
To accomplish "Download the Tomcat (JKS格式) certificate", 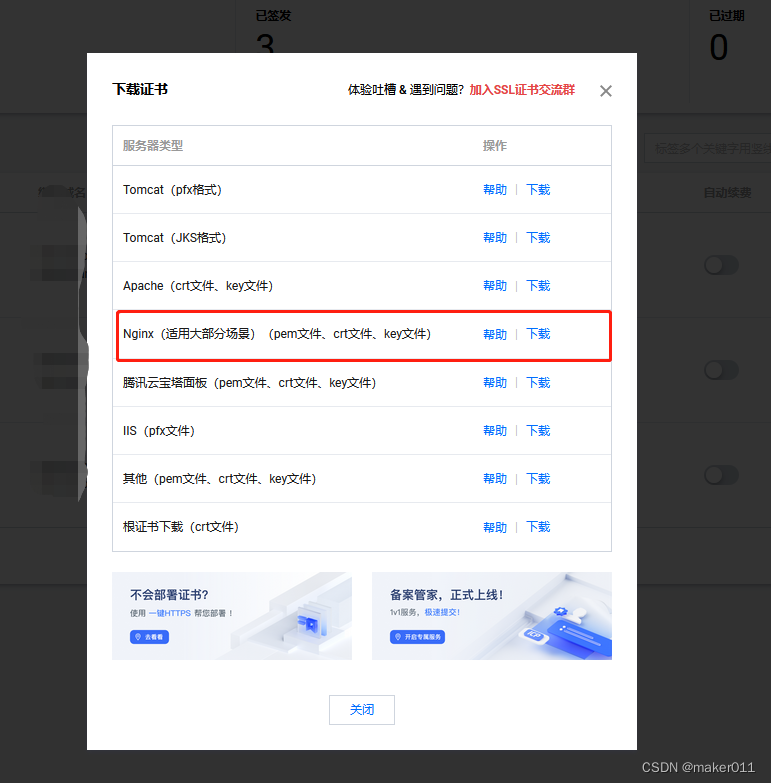I will click(x=538, y=238).
